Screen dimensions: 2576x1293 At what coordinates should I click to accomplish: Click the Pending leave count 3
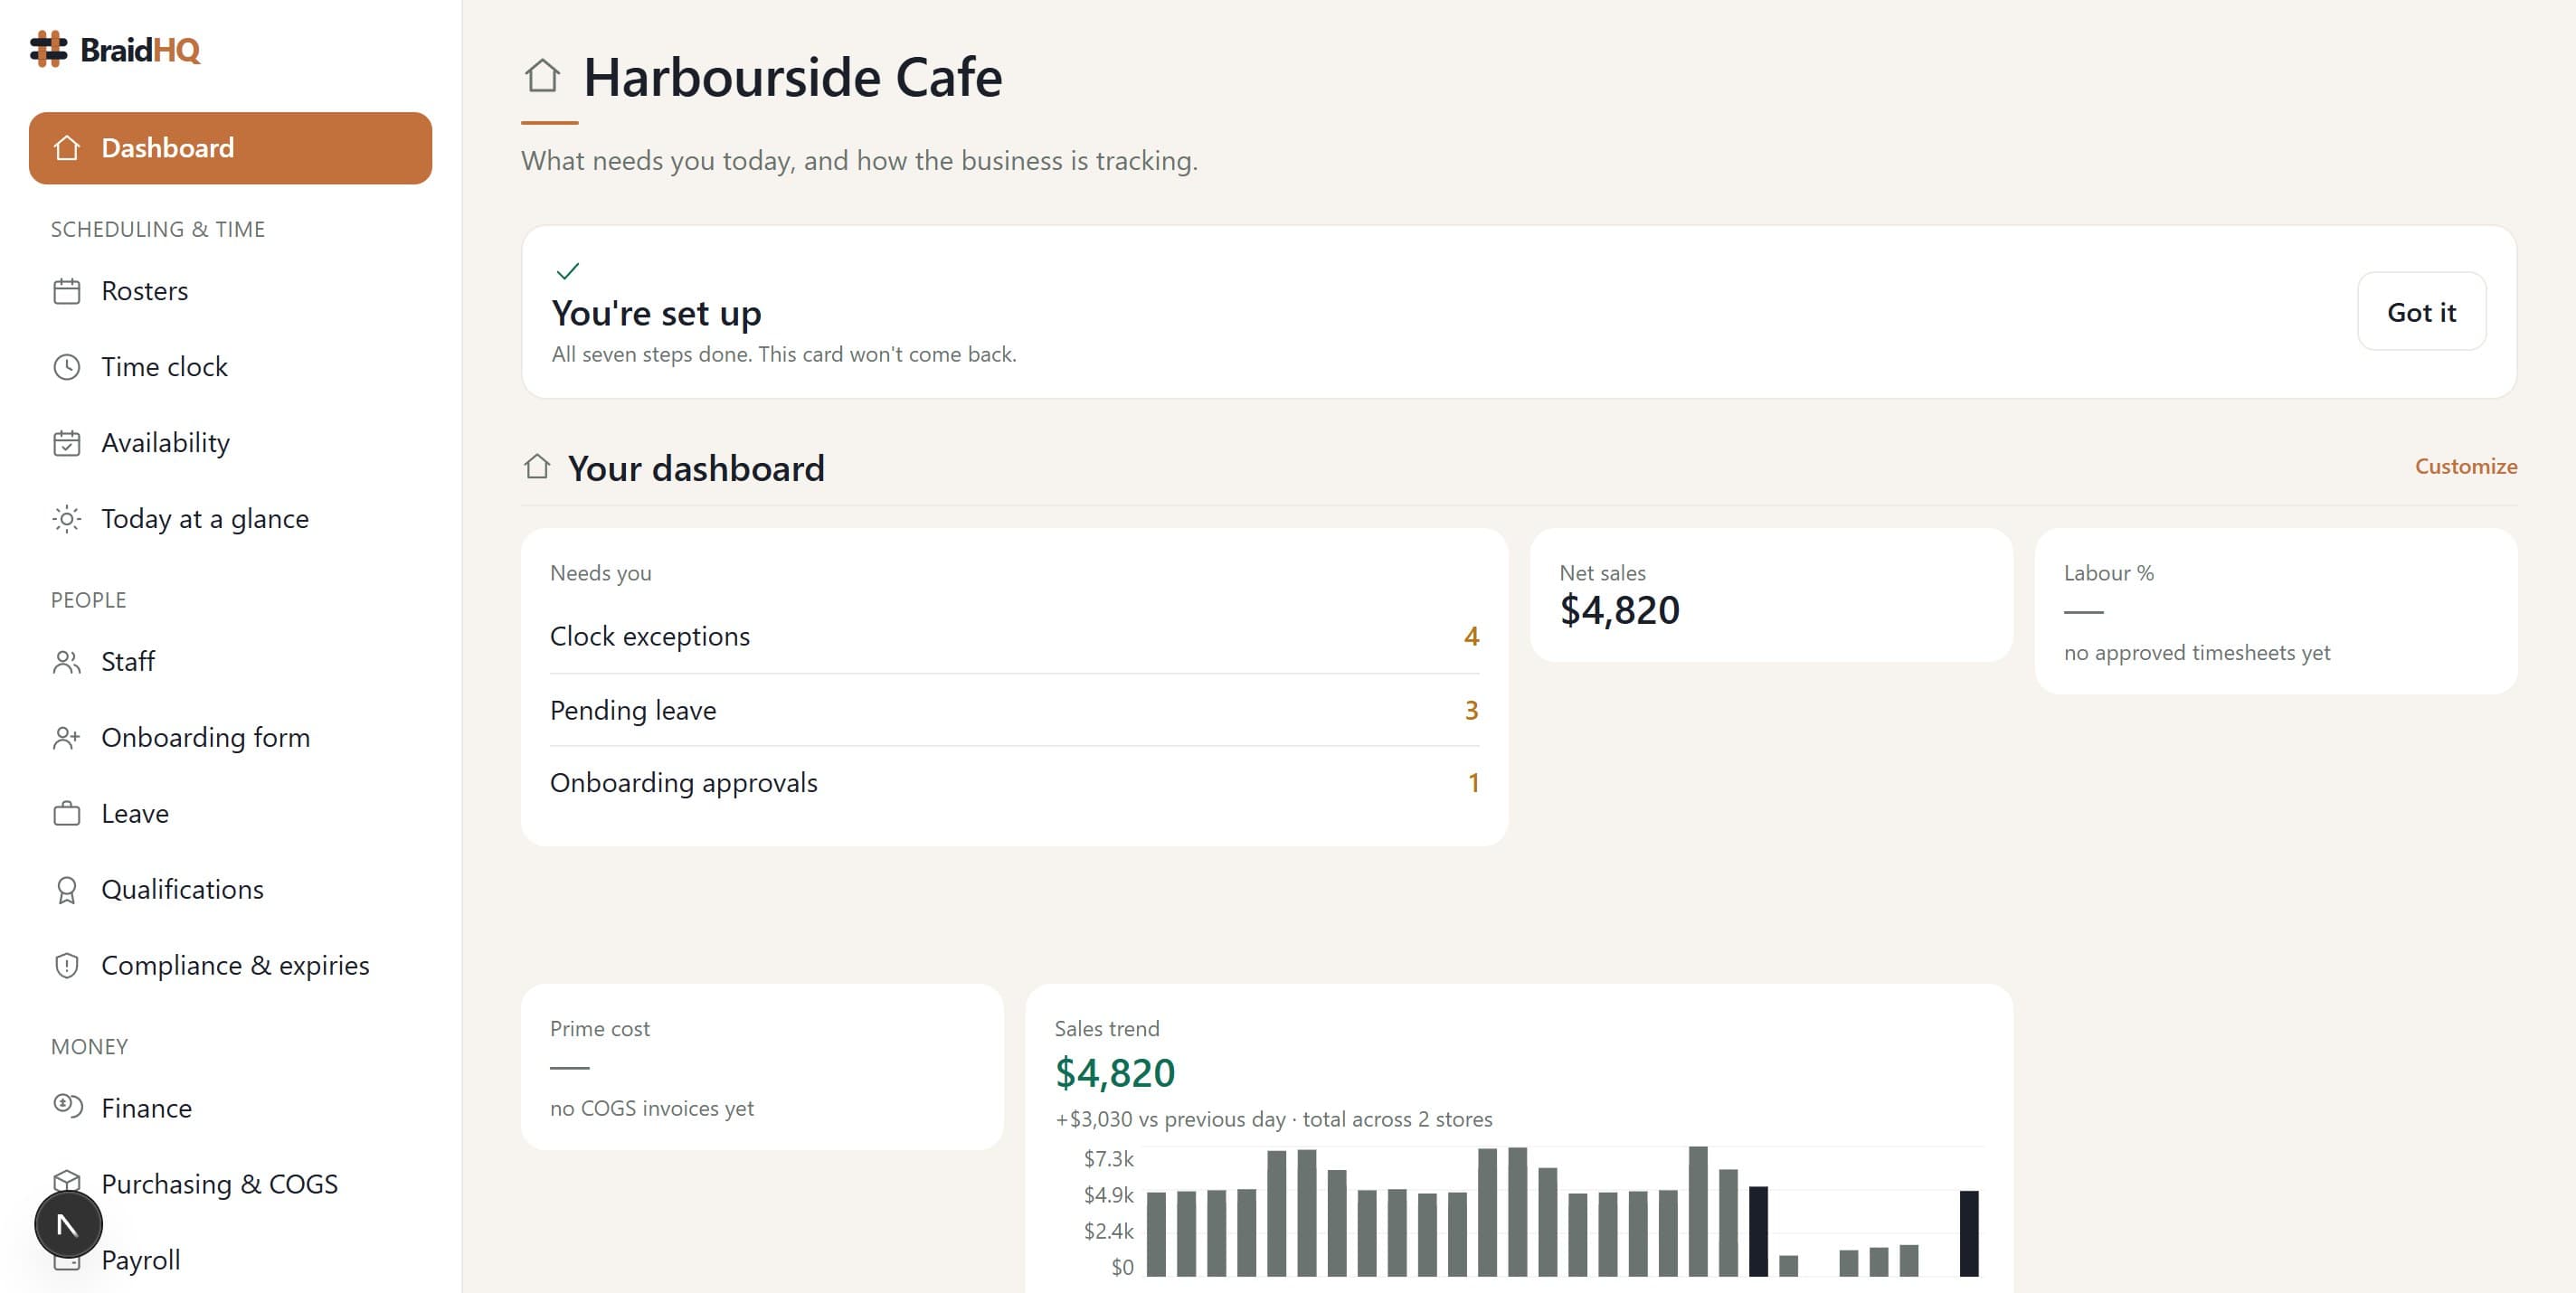point(1471,710)
